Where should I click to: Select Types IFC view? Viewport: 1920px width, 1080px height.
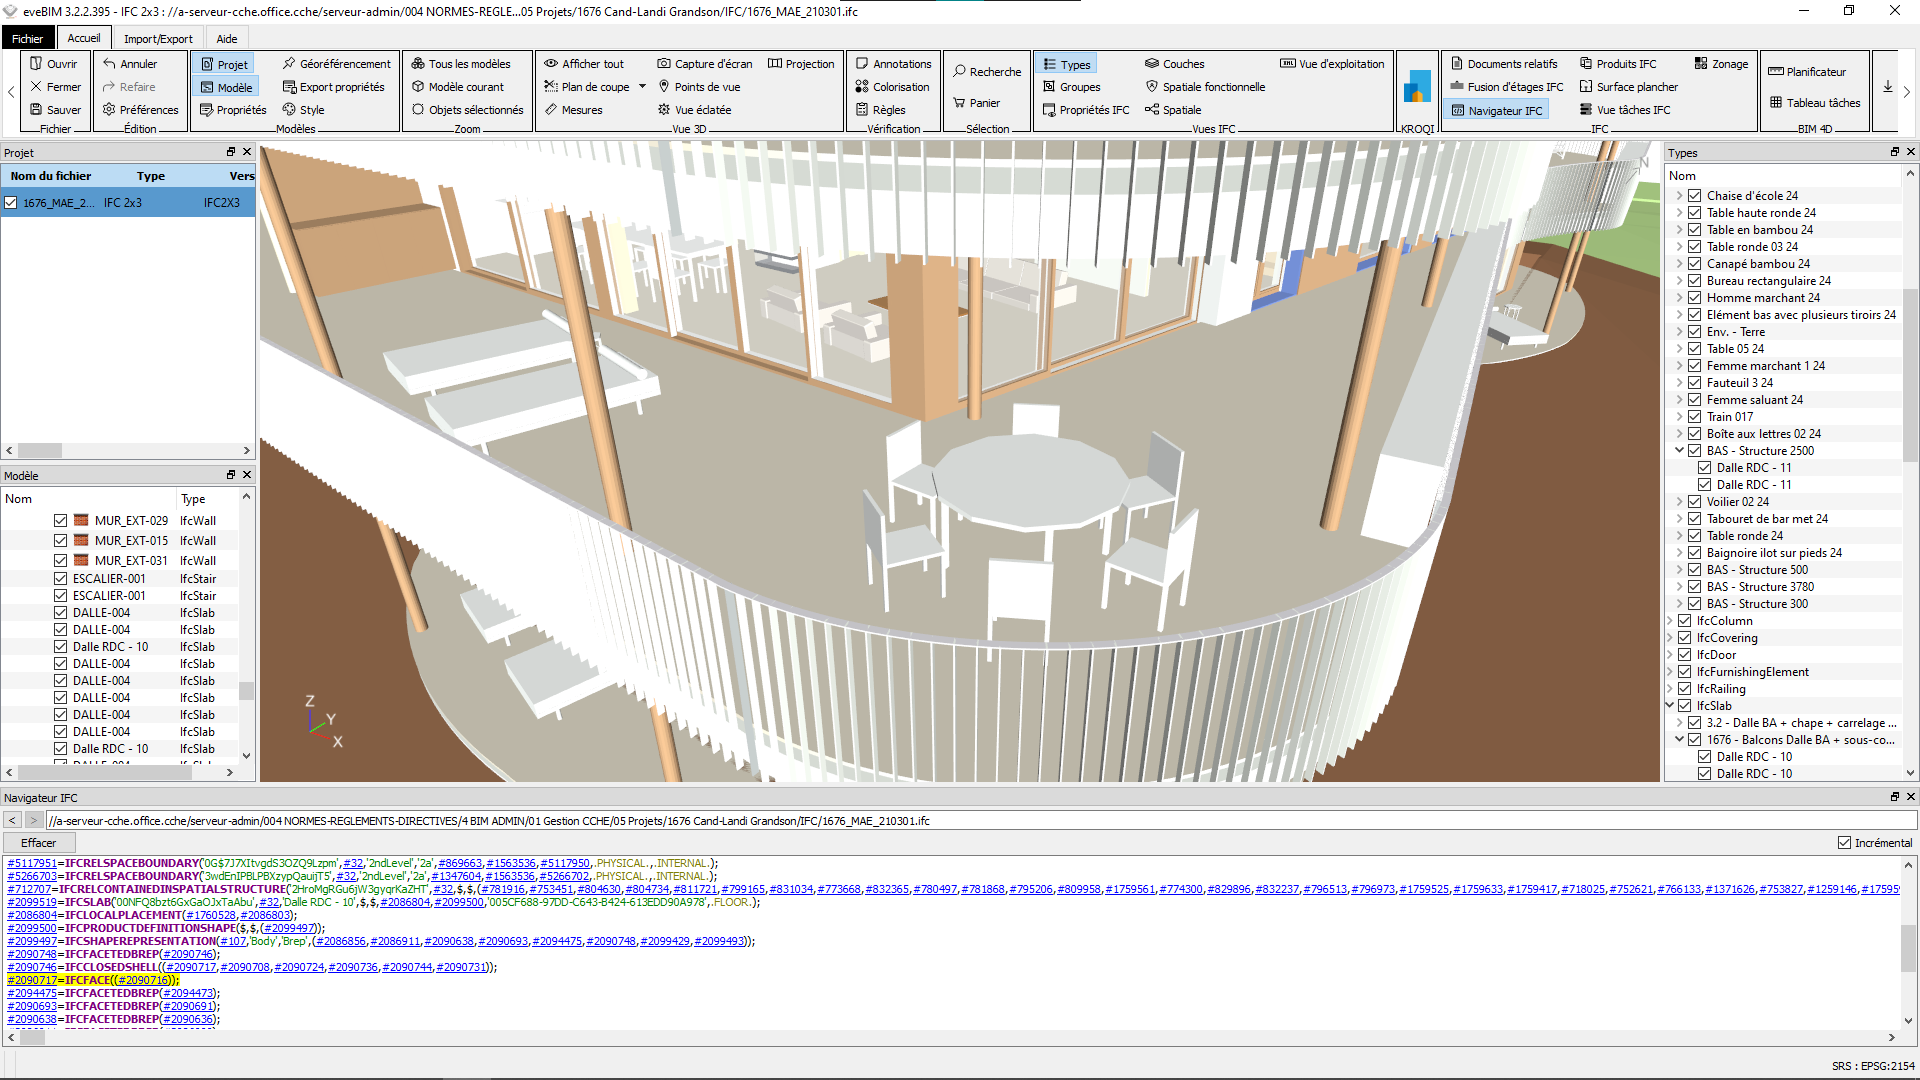point(1066,64)
